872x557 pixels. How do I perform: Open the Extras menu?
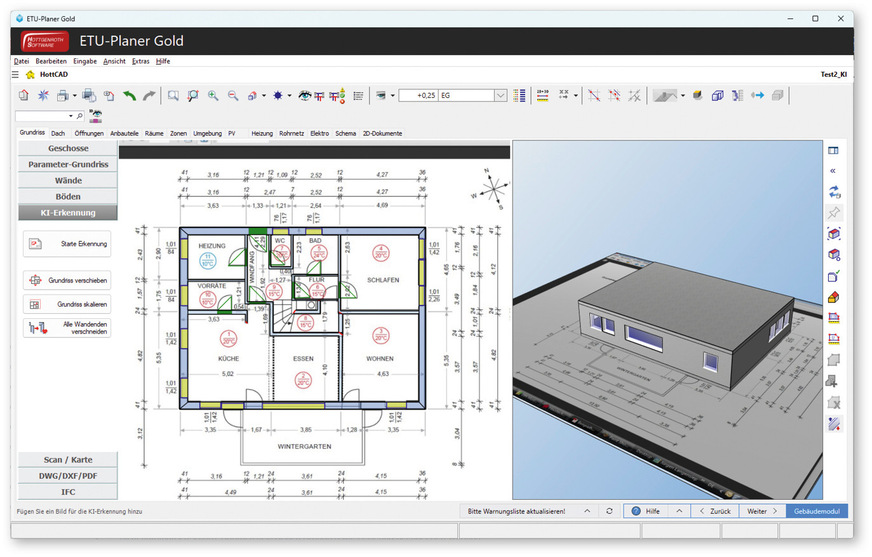click(140, 61)
